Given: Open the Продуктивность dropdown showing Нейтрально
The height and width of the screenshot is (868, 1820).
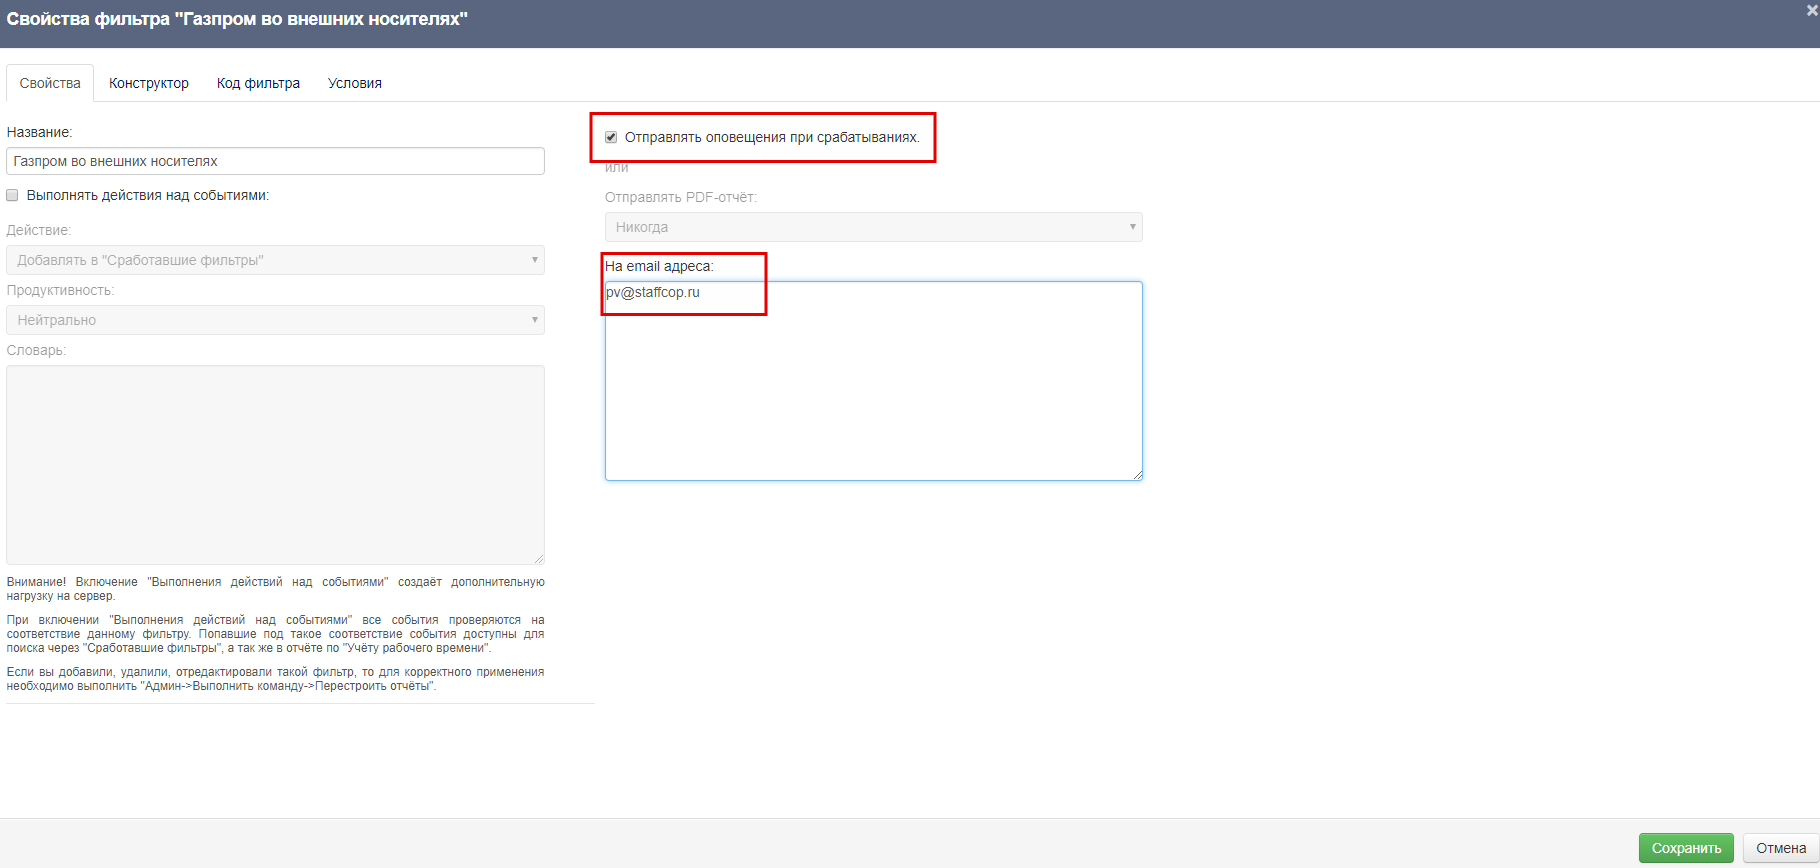Looking at the screenshot, I should tap(275, 320).
